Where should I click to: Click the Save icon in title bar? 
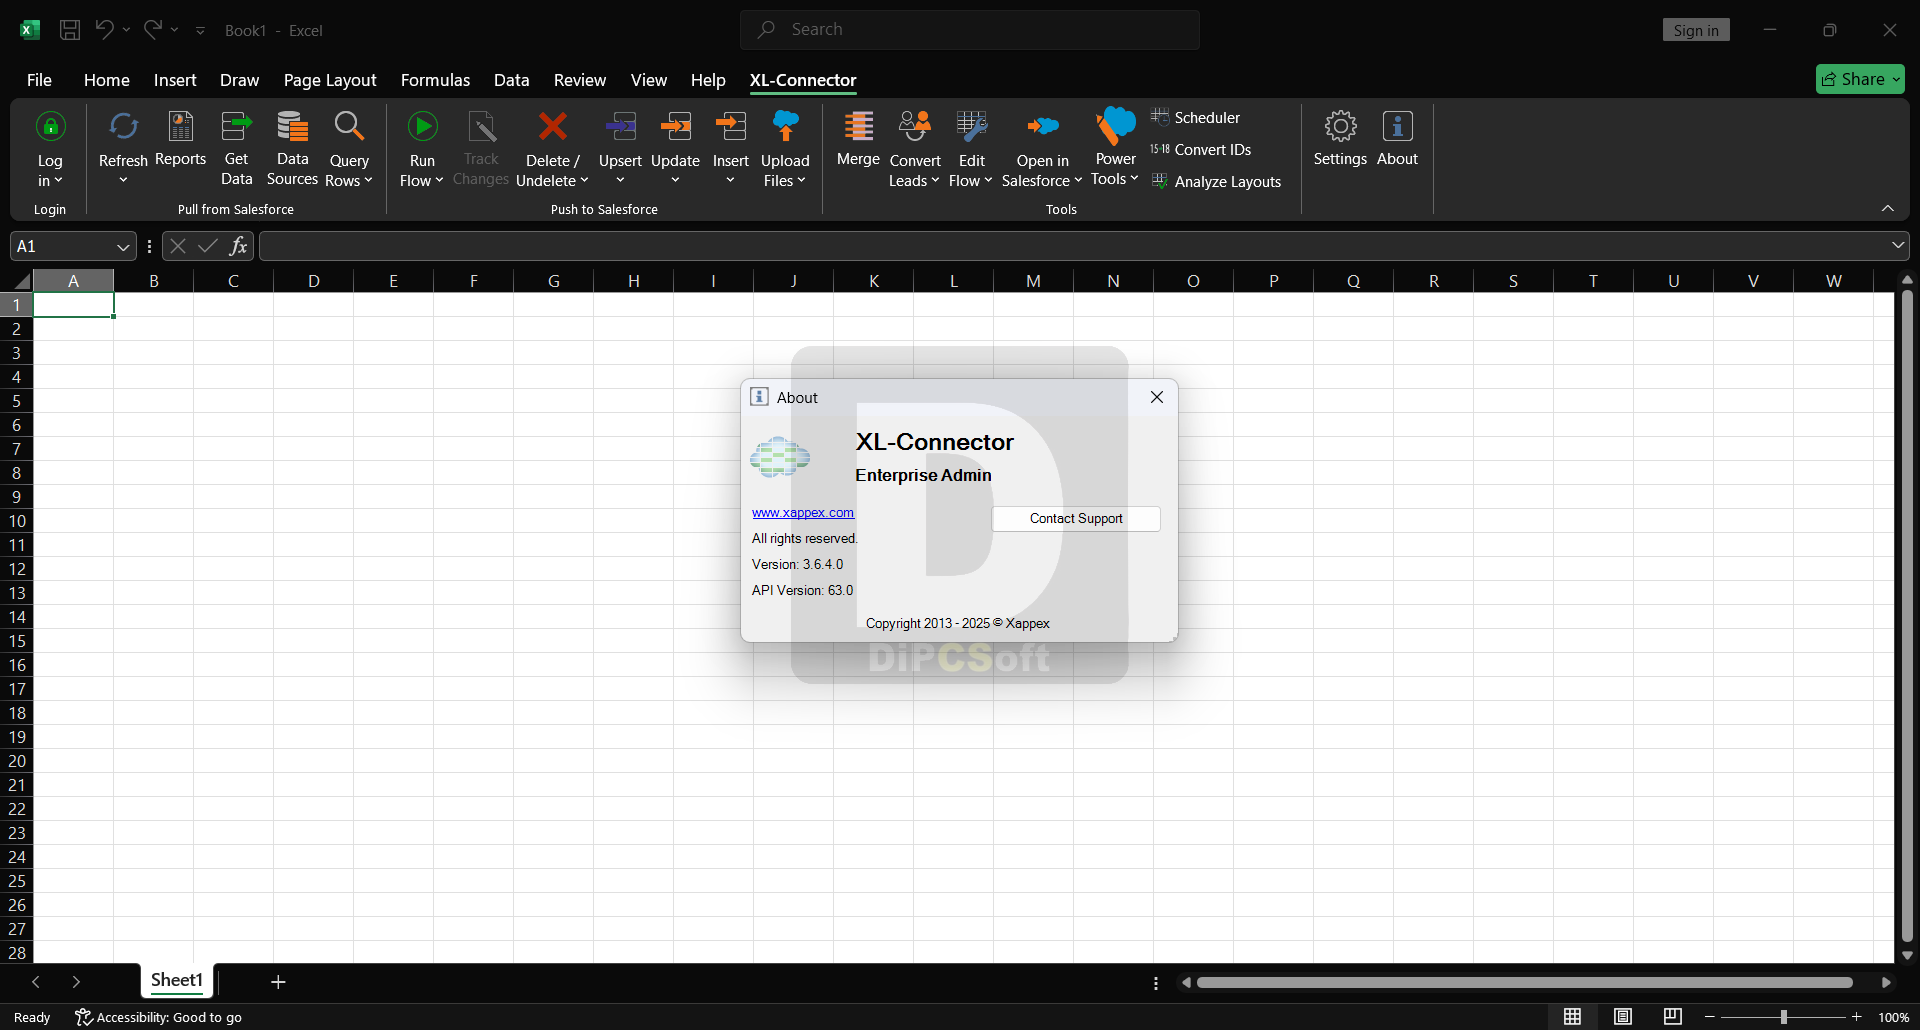click(x=70, y=30)
